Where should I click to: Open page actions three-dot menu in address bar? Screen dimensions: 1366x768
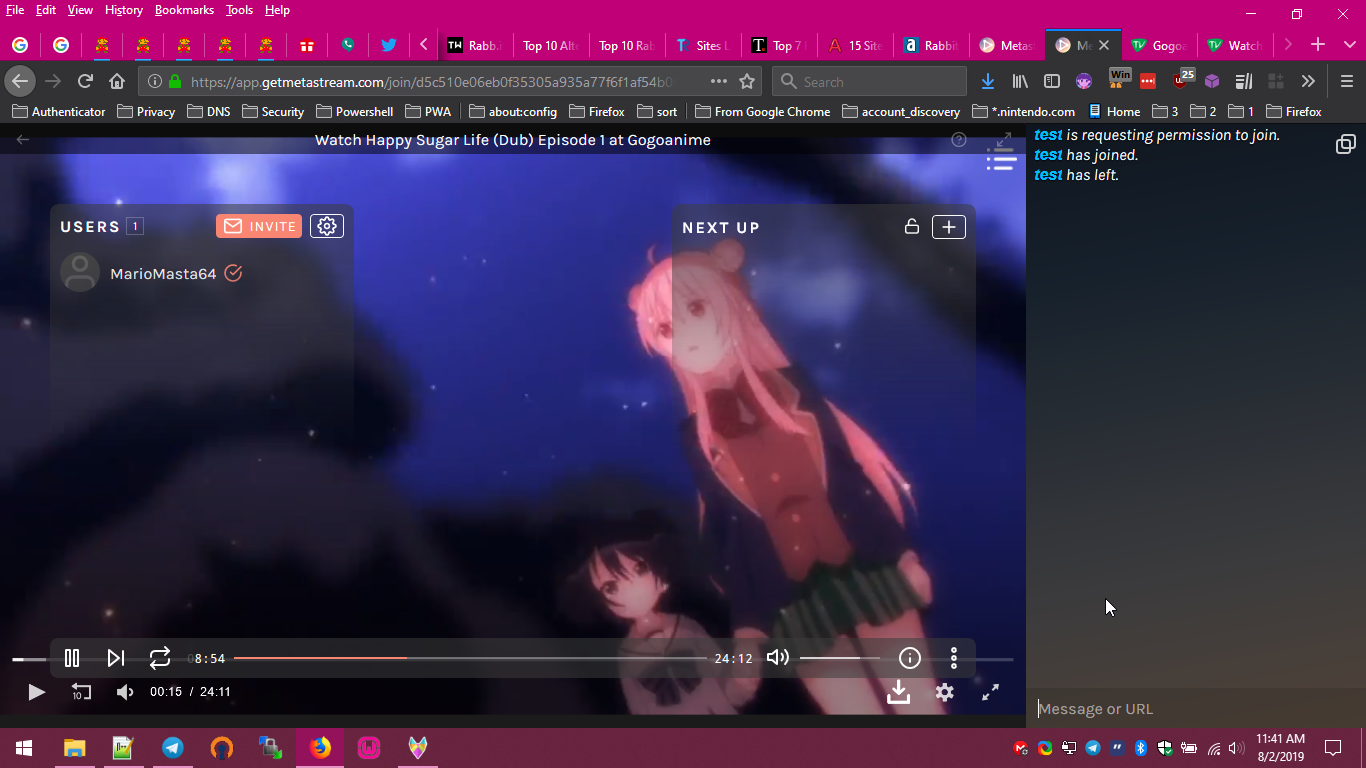[x=719, y=81]
